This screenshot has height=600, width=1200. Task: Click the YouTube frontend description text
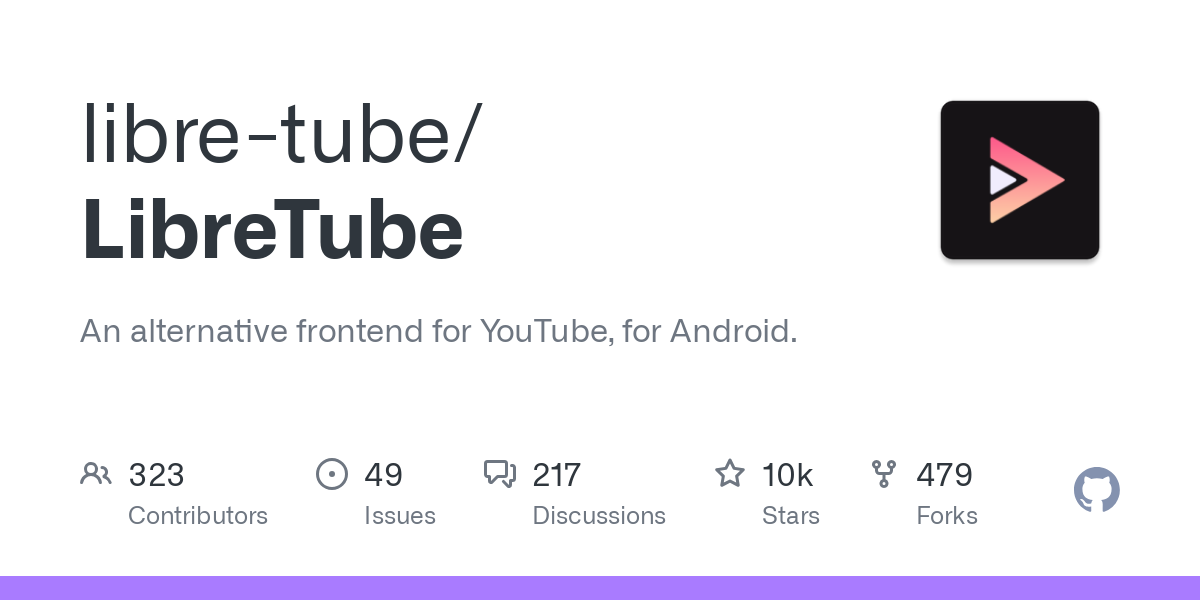(438, 331)
